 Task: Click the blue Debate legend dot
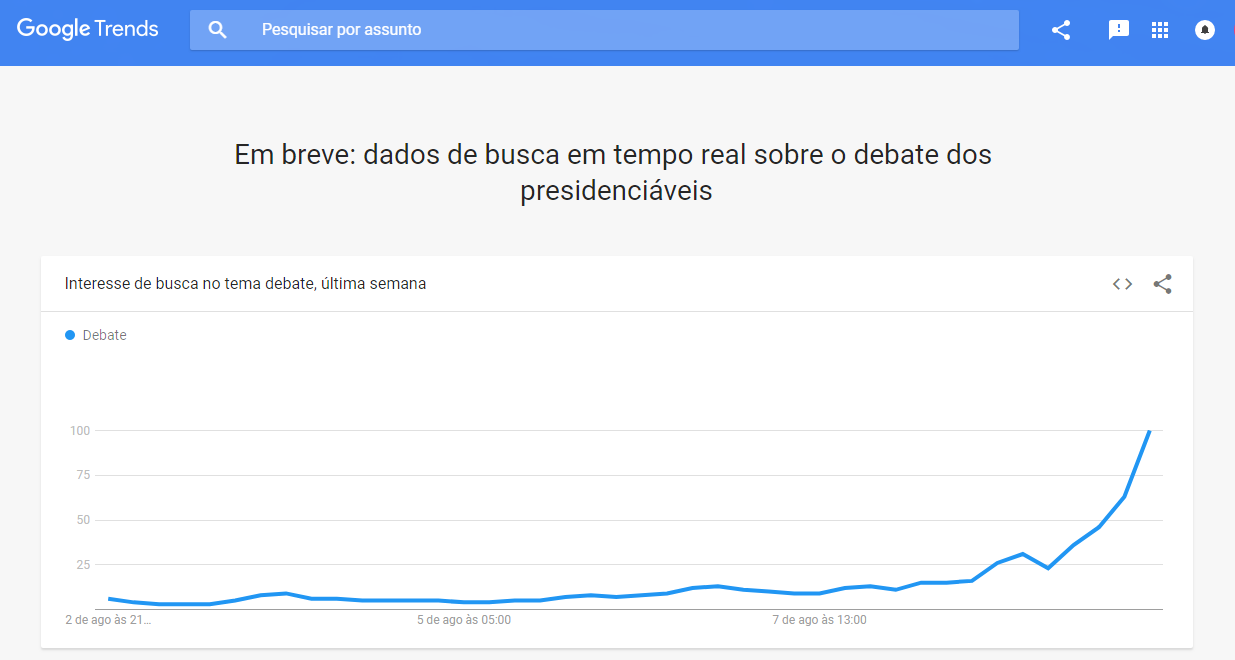click(70, 335)
